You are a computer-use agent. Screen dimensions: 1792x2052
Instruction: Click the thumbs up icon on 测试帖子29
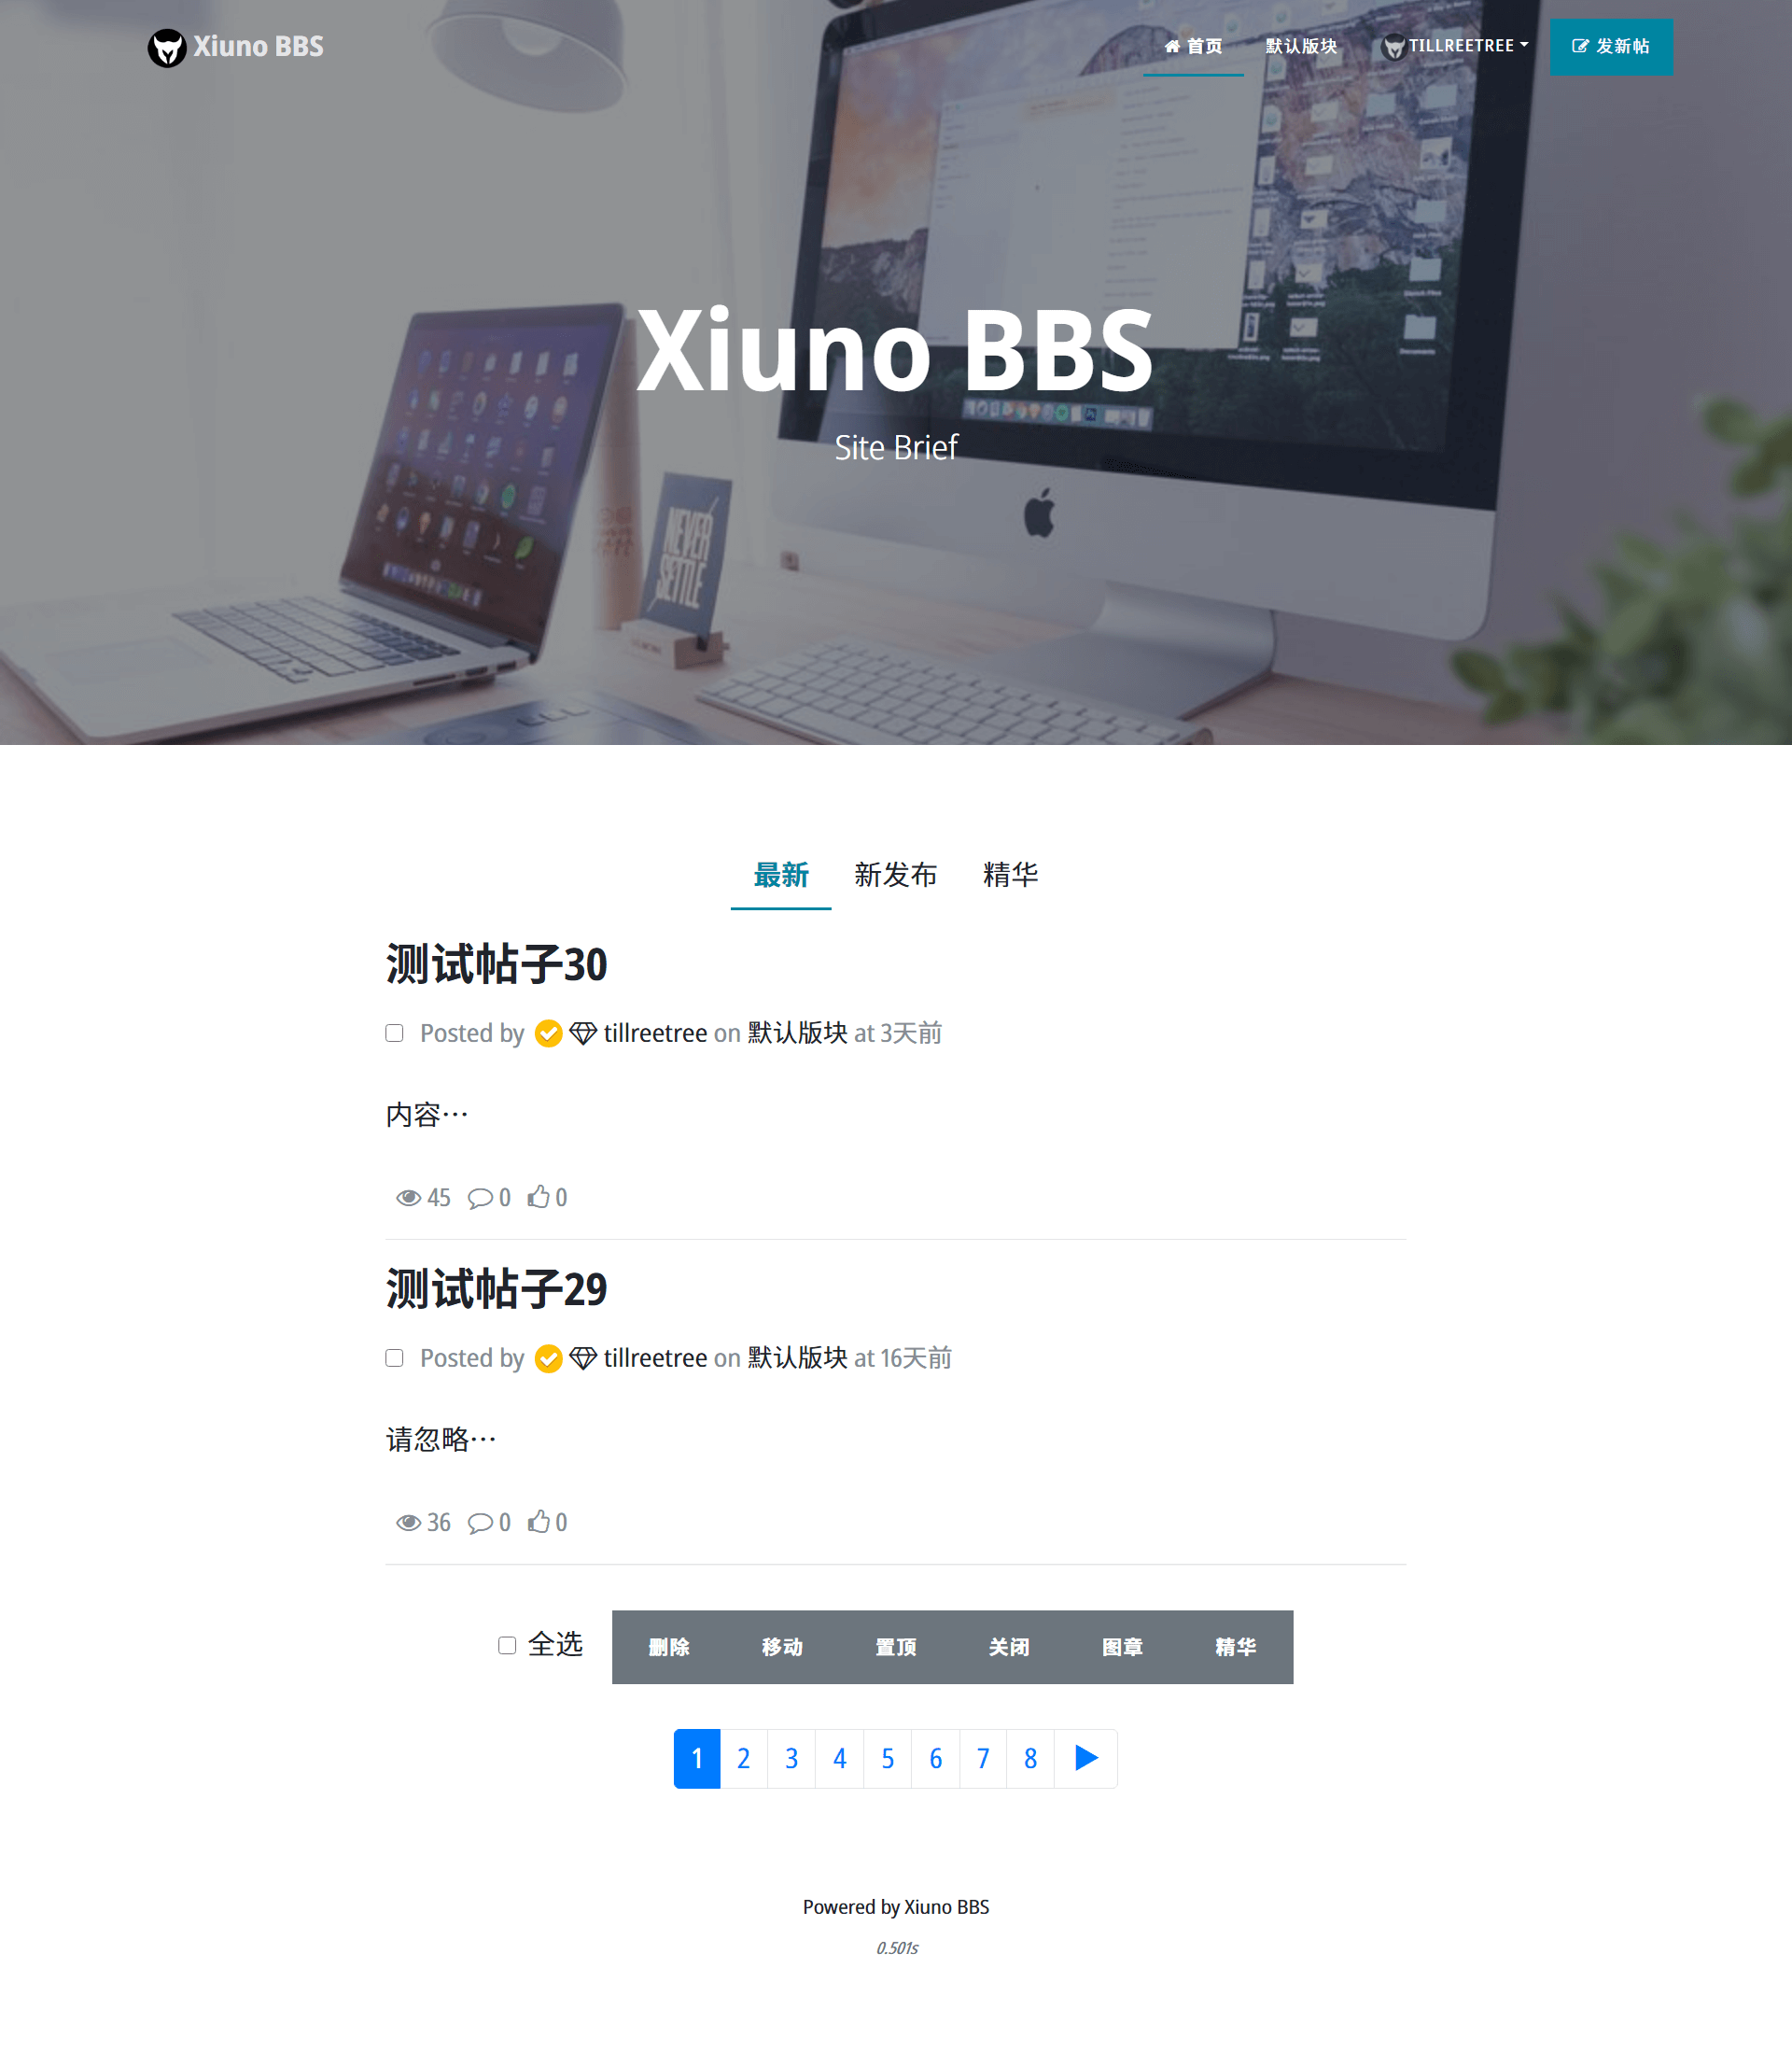tap(541, 1520)
